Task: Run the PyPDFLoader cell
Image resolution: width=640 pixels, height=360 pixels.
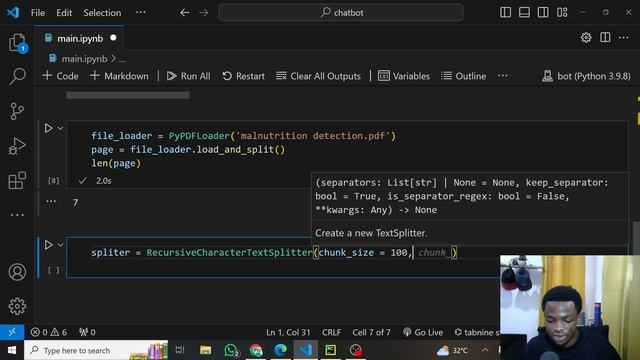Action: tap(48, 128)
